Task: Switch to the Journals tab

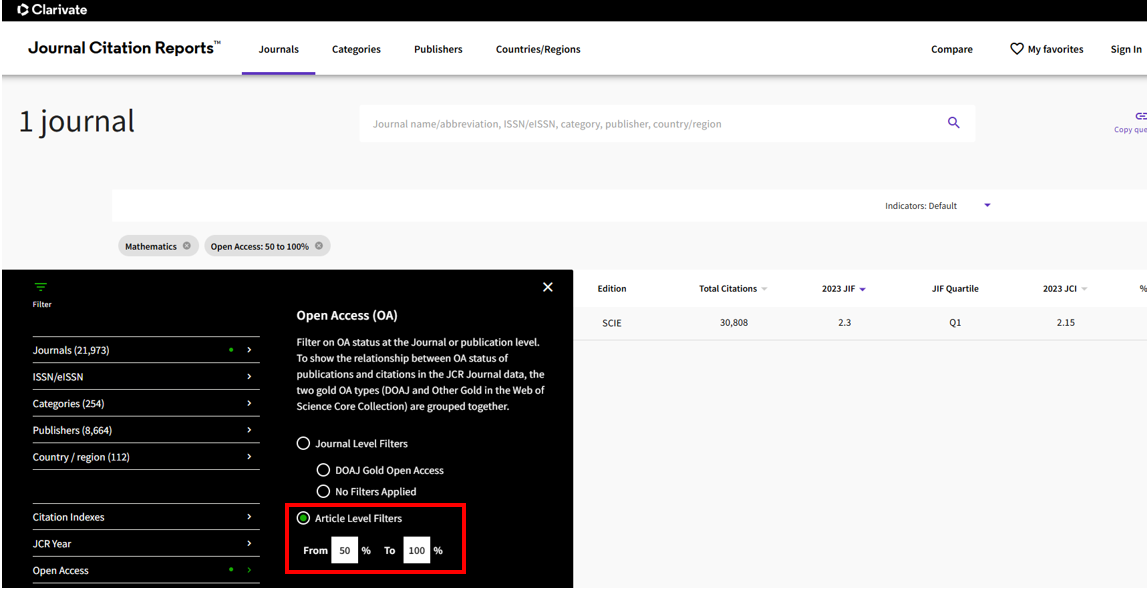Action: tap(279, 49)
